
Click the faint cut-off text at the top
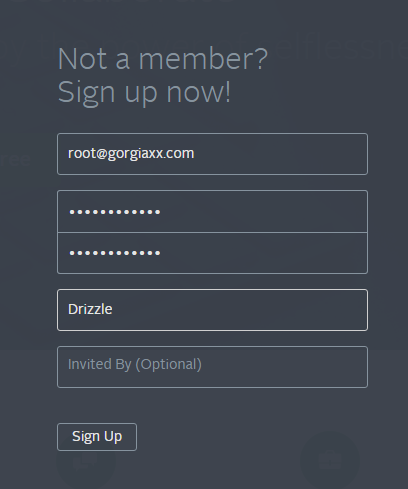pos(117,2)
